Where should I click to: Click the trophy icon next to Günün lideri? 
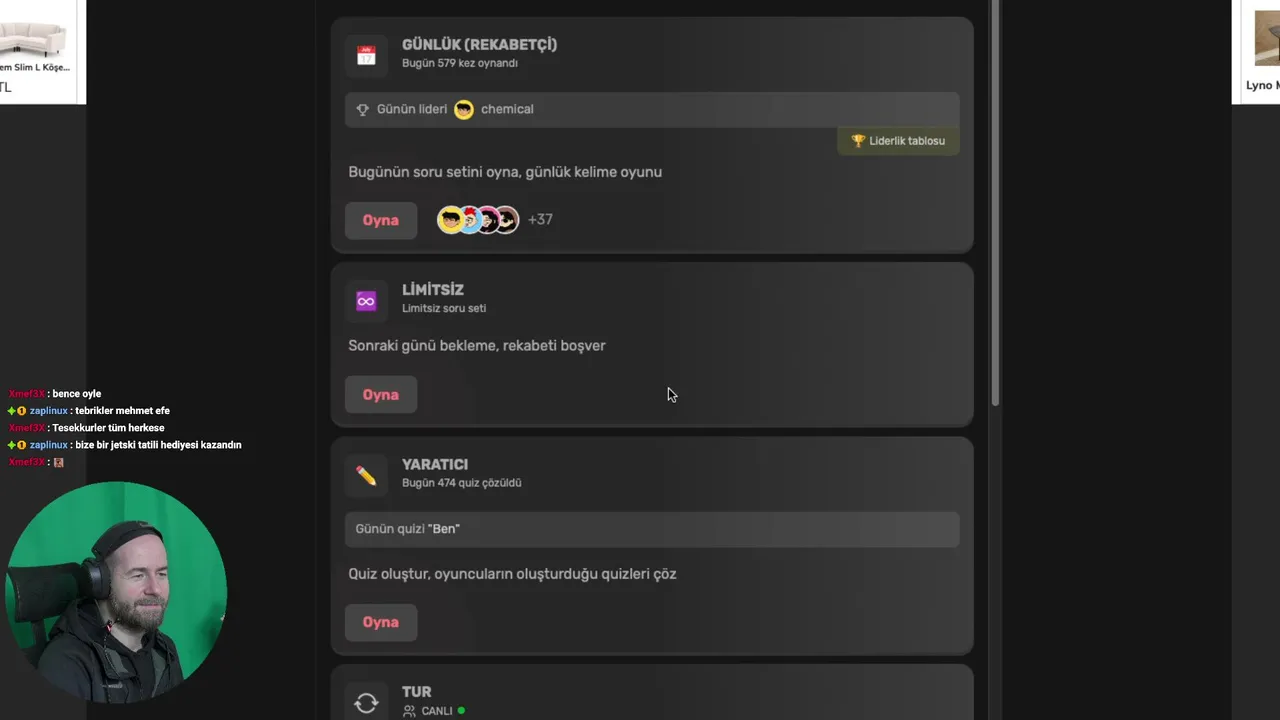363,110
